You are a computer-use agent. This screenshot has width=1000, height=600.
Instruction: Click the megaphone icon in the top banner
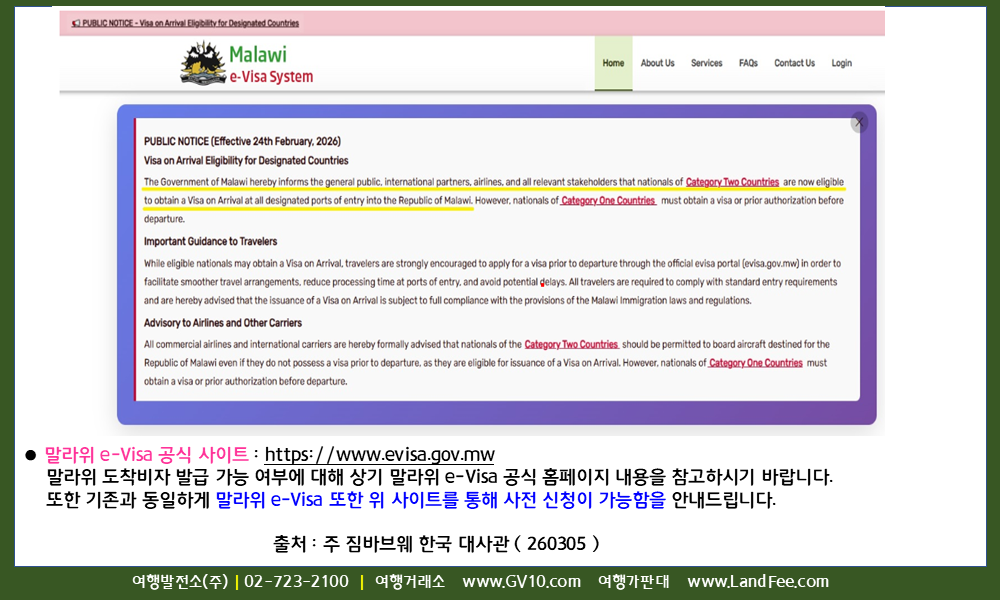(x=76, y=23)
